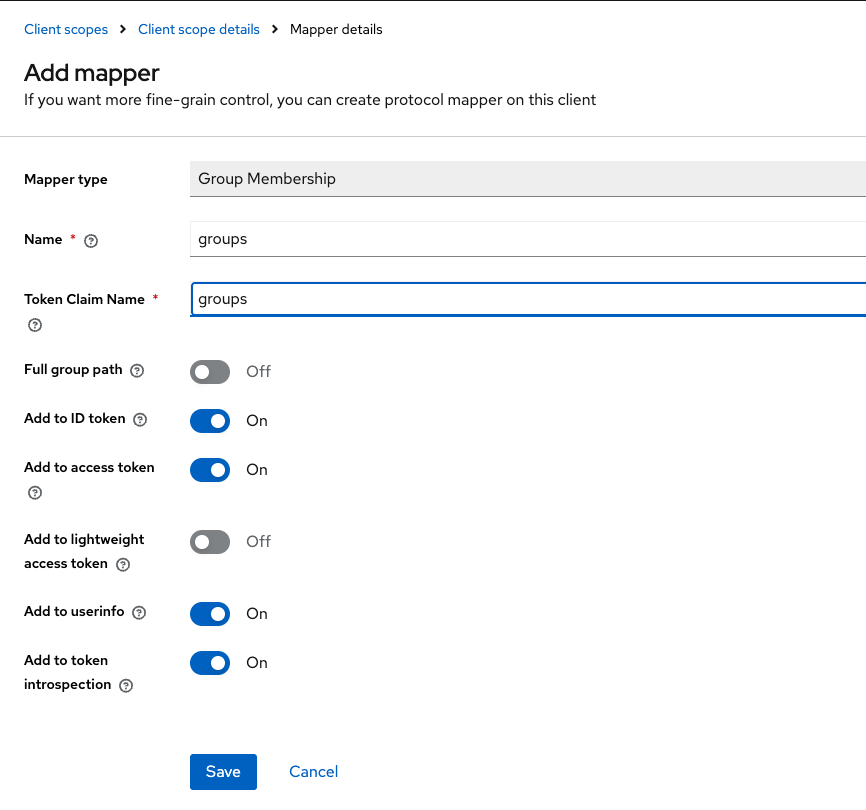The image size is (866, 810).
Task: Cancel adding the mapper
Action: tap(313, 772)
